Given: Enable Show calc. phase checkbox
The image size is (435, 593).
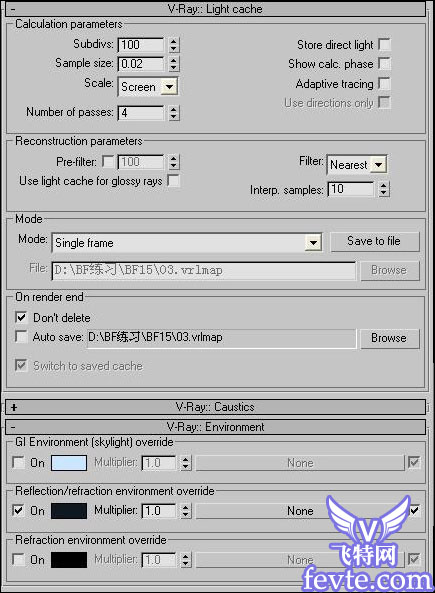Looking at the screenshot, I should (x=384, y=64).
